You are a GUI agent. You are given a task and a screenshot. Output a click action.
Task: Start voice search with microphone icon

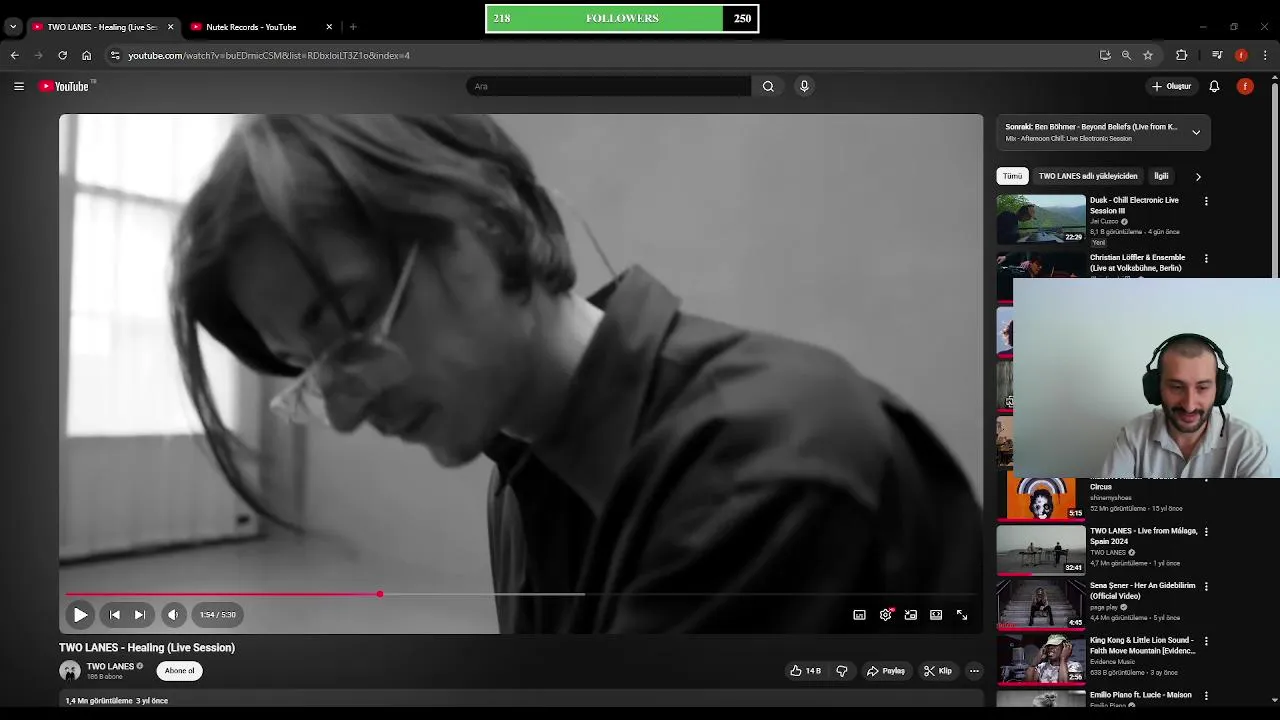click(804, 86)
